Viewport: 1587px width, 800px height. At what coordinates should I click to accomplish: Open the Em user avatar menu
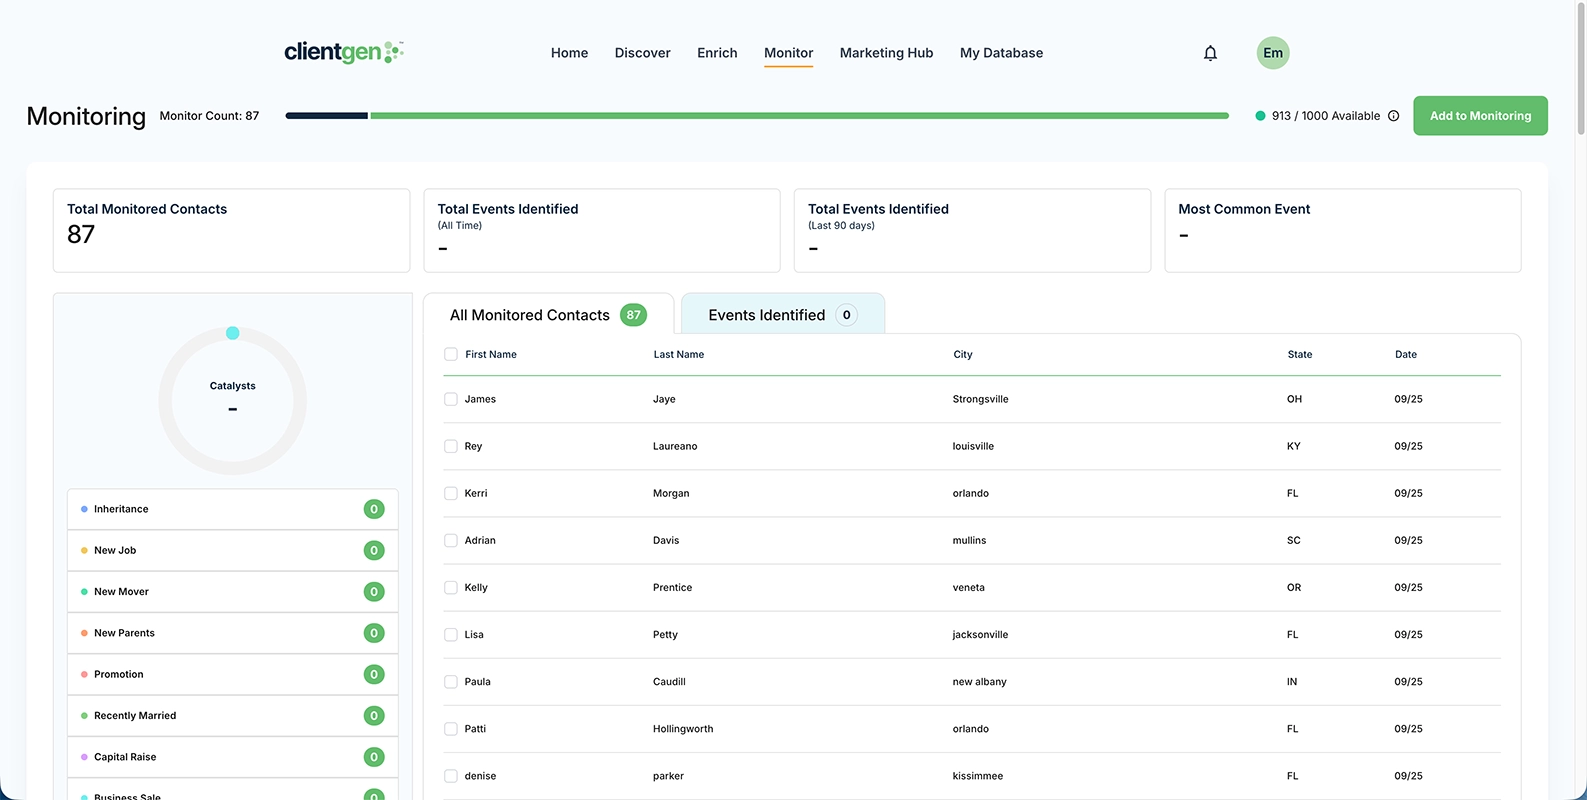tap(1272, 53)
